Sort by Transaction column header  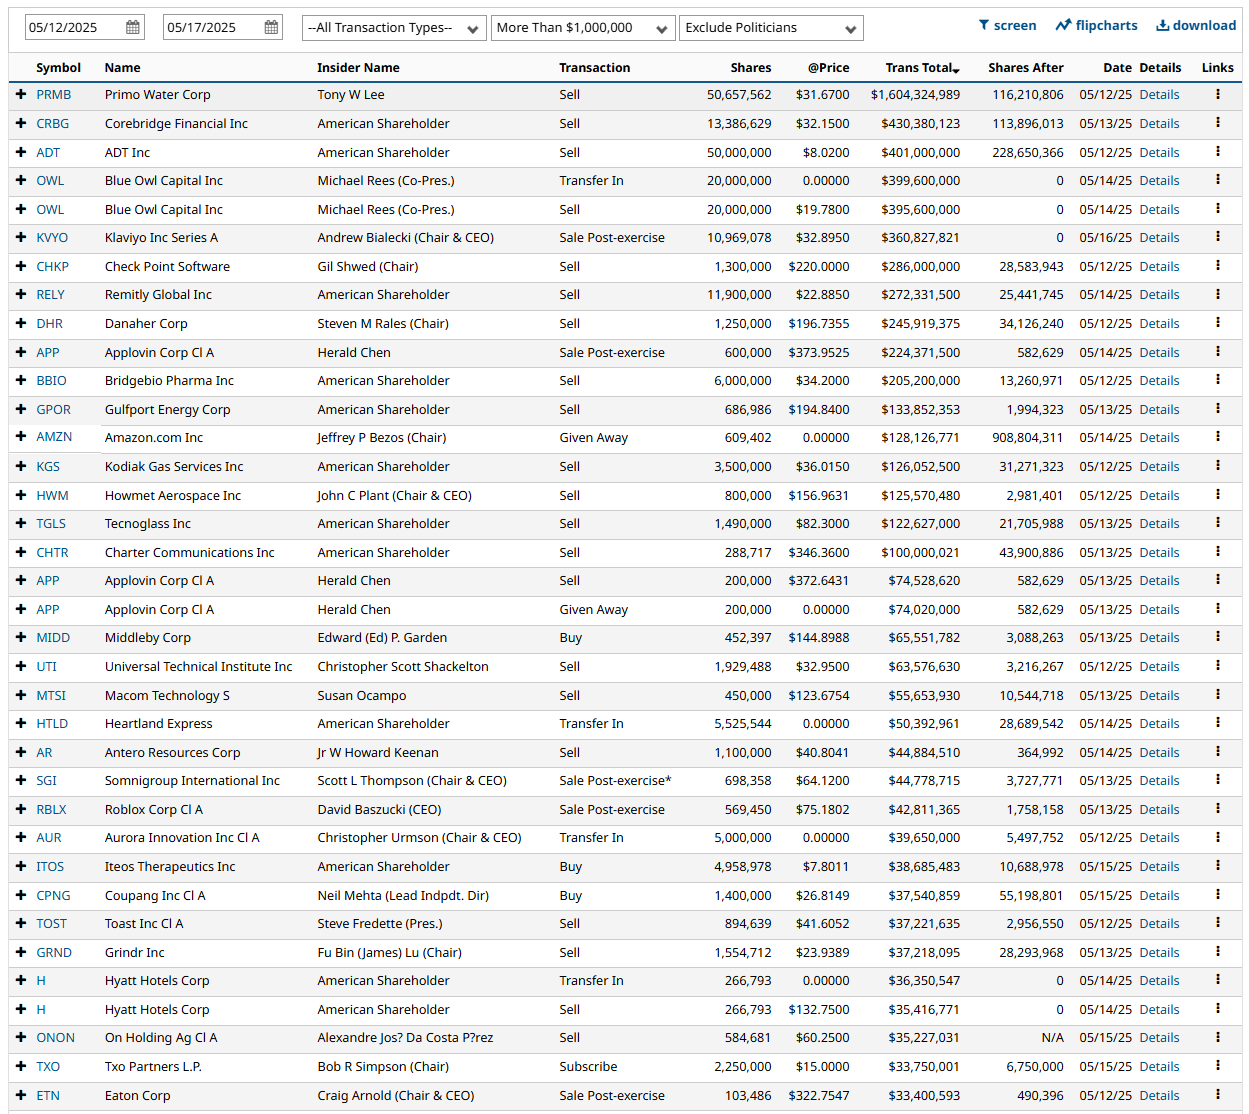point(595,68)
